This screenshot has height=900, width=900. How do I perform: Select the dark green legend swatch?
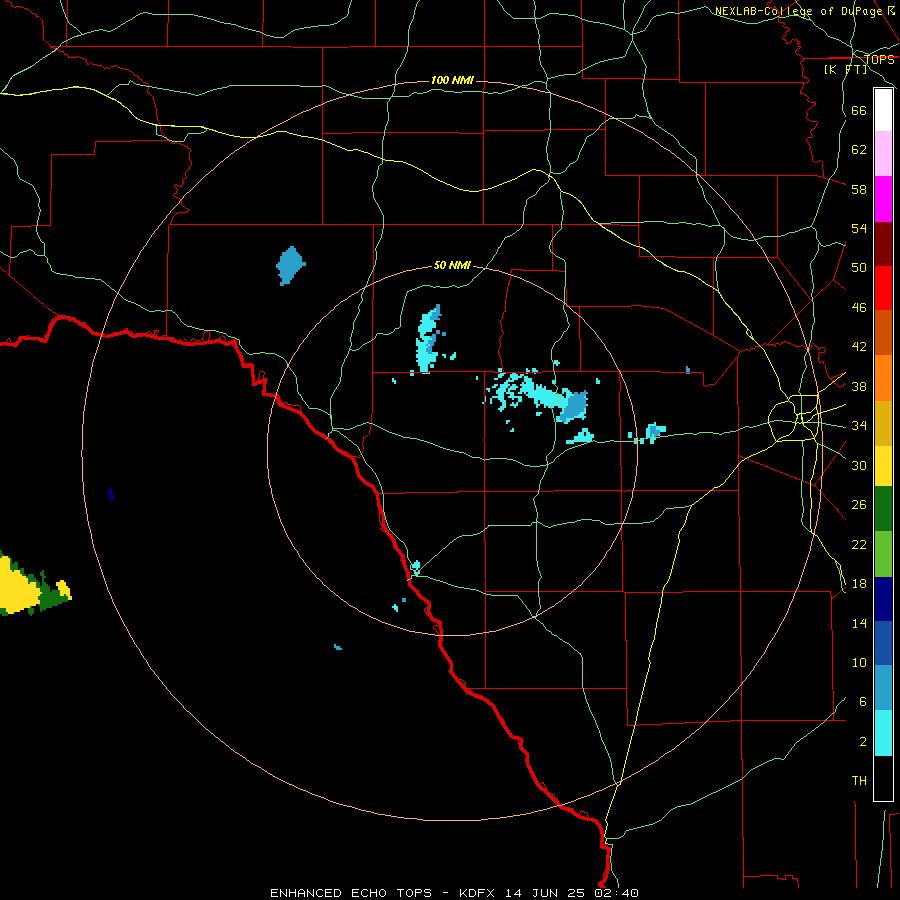pos(883,509)
